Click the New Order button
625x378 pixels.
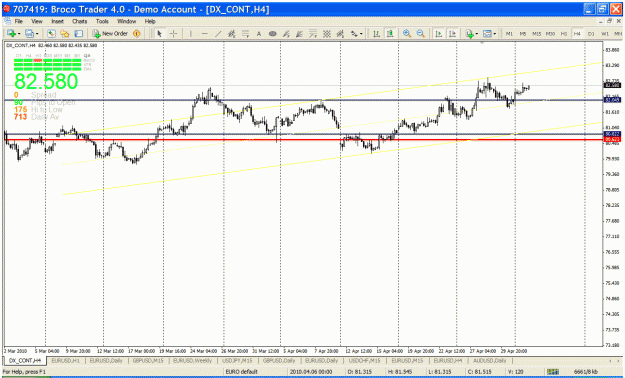[110, 34]
